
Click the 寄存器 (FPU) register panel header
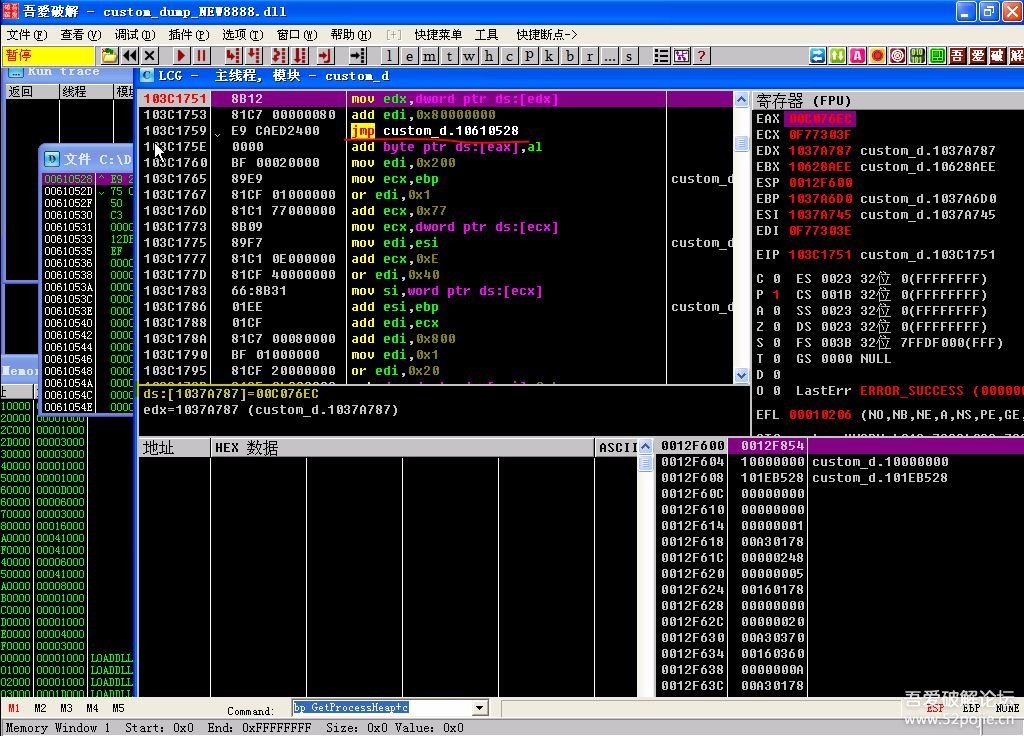(888, 101)
